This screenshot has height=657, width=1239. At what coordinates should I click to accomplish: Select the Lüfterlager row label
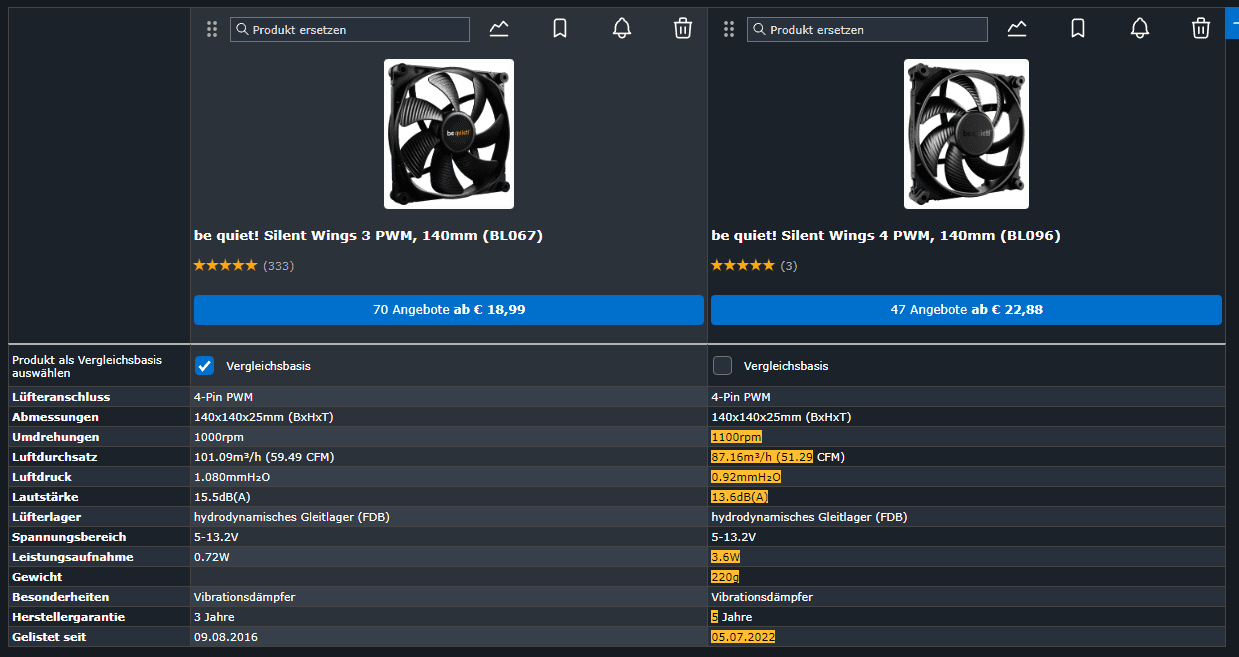(x=47, y=517)
